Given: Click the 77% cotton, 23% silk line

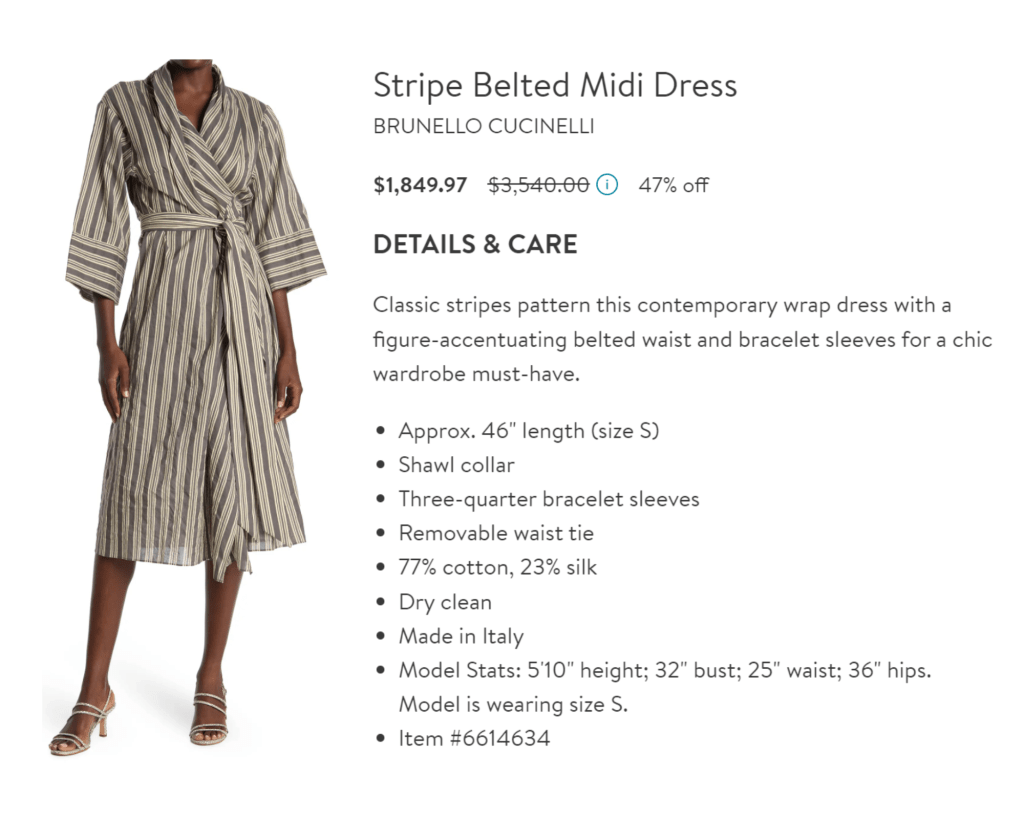Looking at the screenshot, I should tap(497, 567).
